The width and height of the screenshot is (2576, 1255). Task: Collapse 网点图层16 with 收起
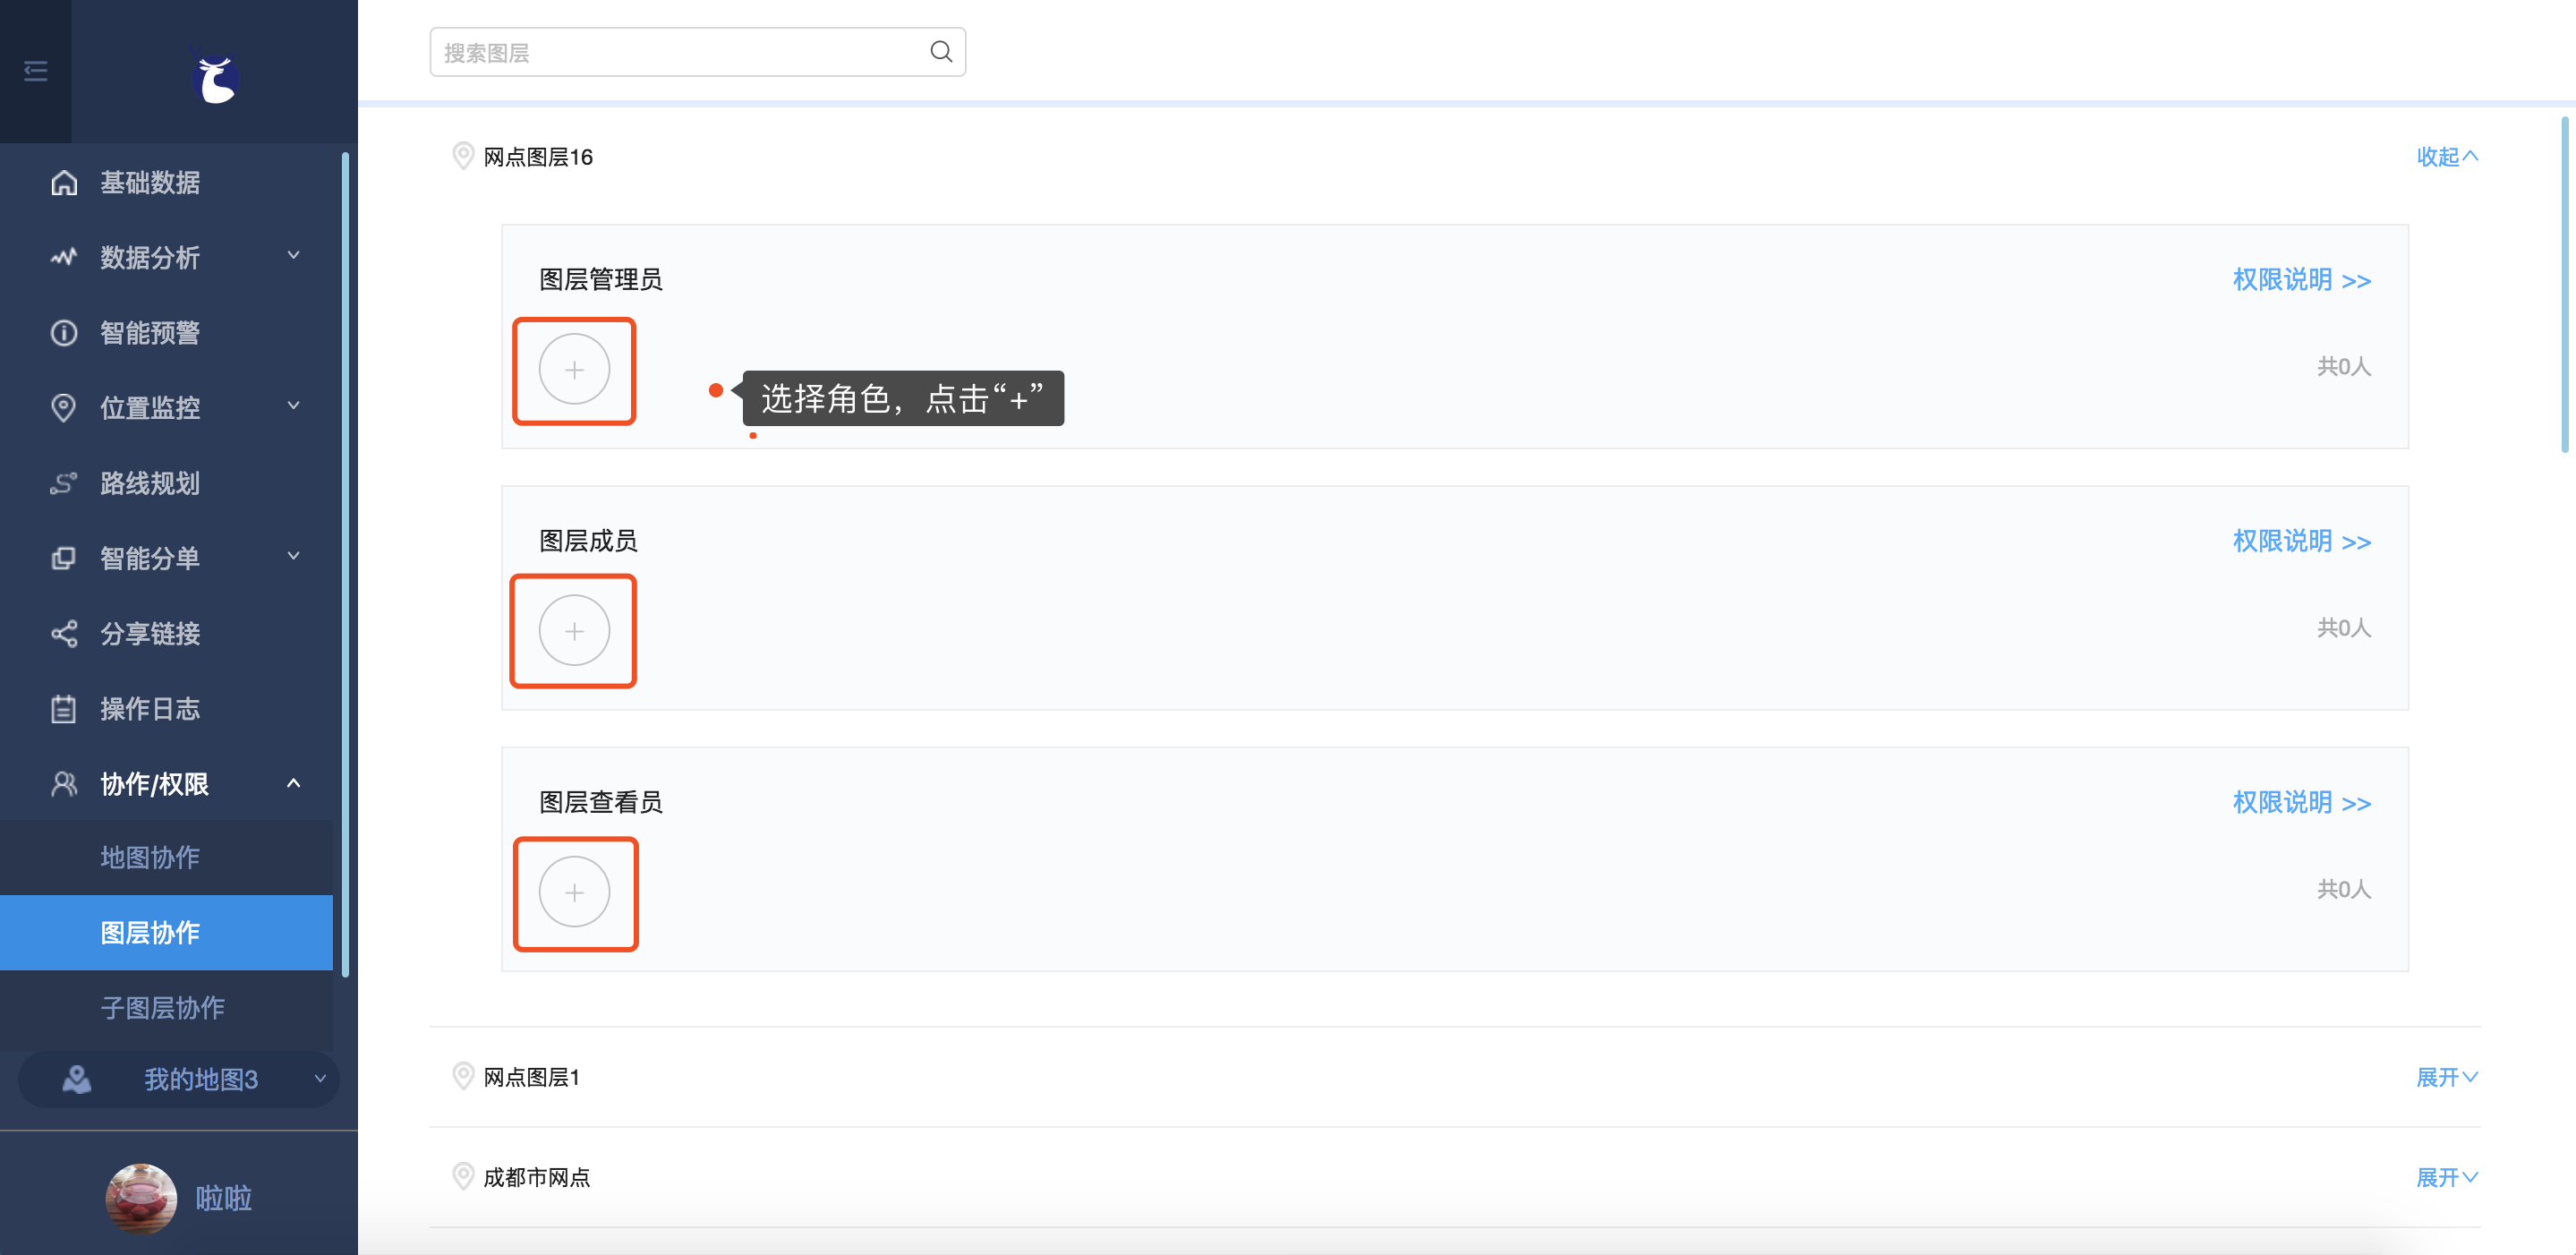coord(2446,157)
